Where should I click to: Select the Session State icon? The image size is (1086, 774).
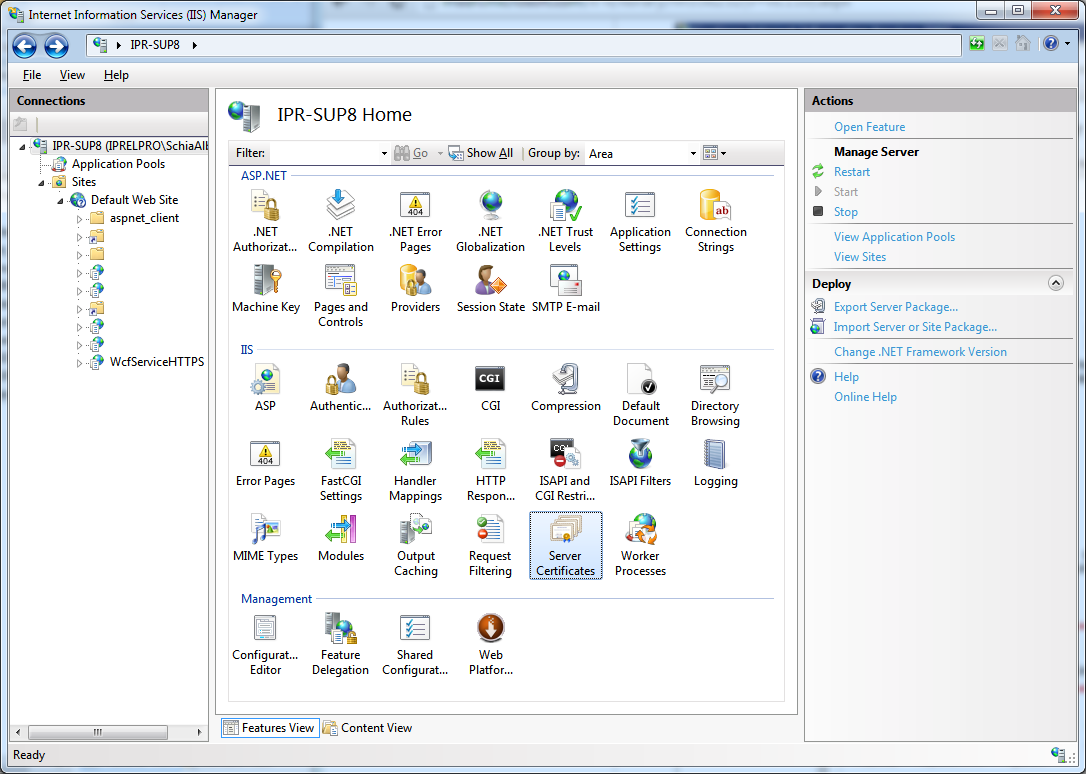click(x=490, y=289)
